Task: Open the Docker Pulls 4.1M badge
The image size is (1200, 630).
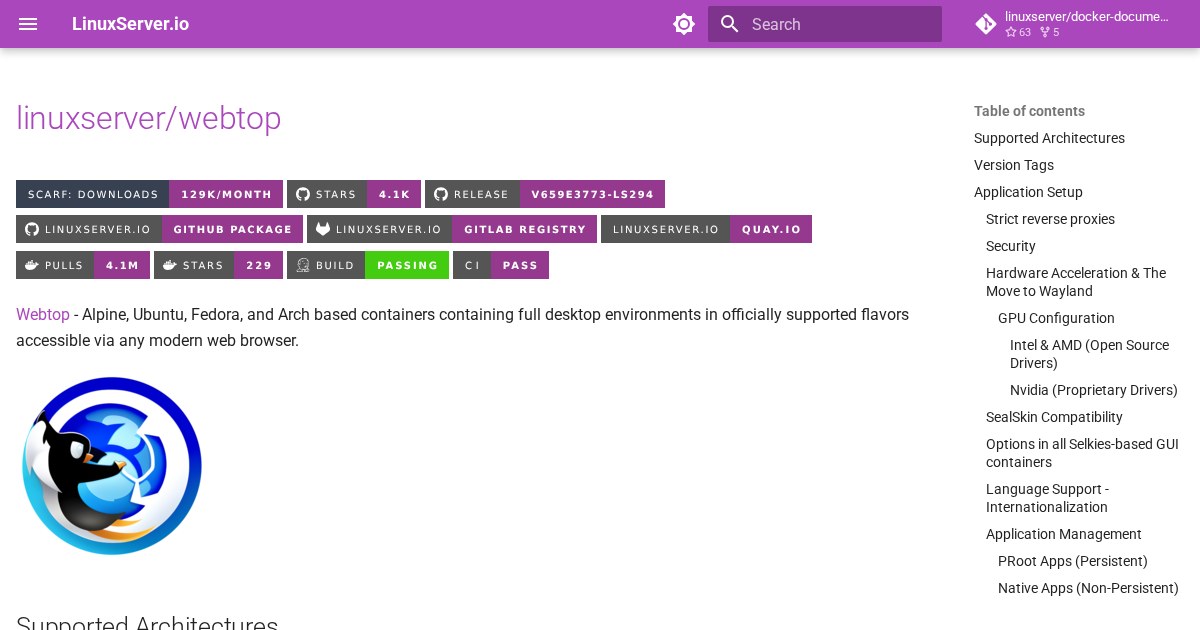Action: click(83, 265)
